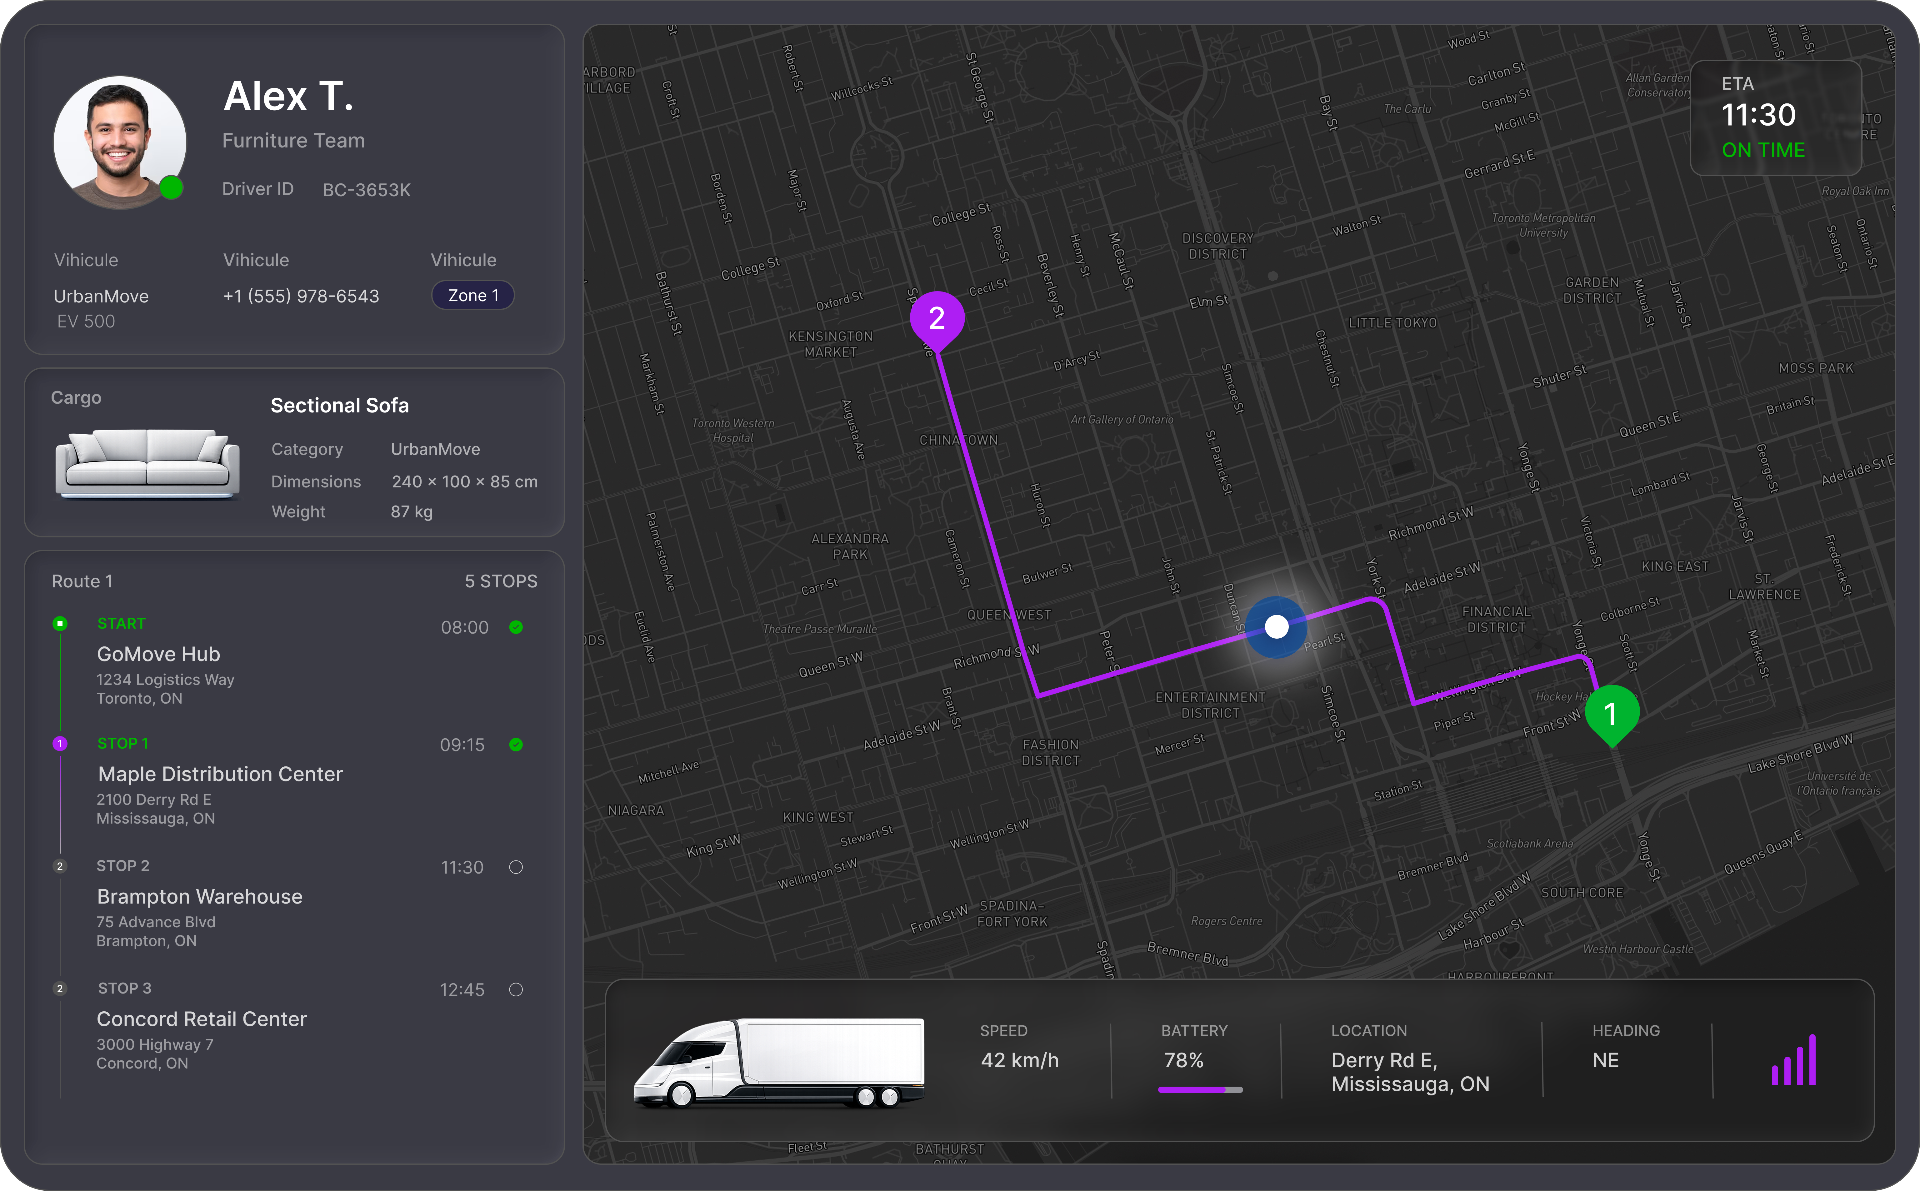Click the Furniture Team label
This screenshot has width=1920, height=1191.
293,141
